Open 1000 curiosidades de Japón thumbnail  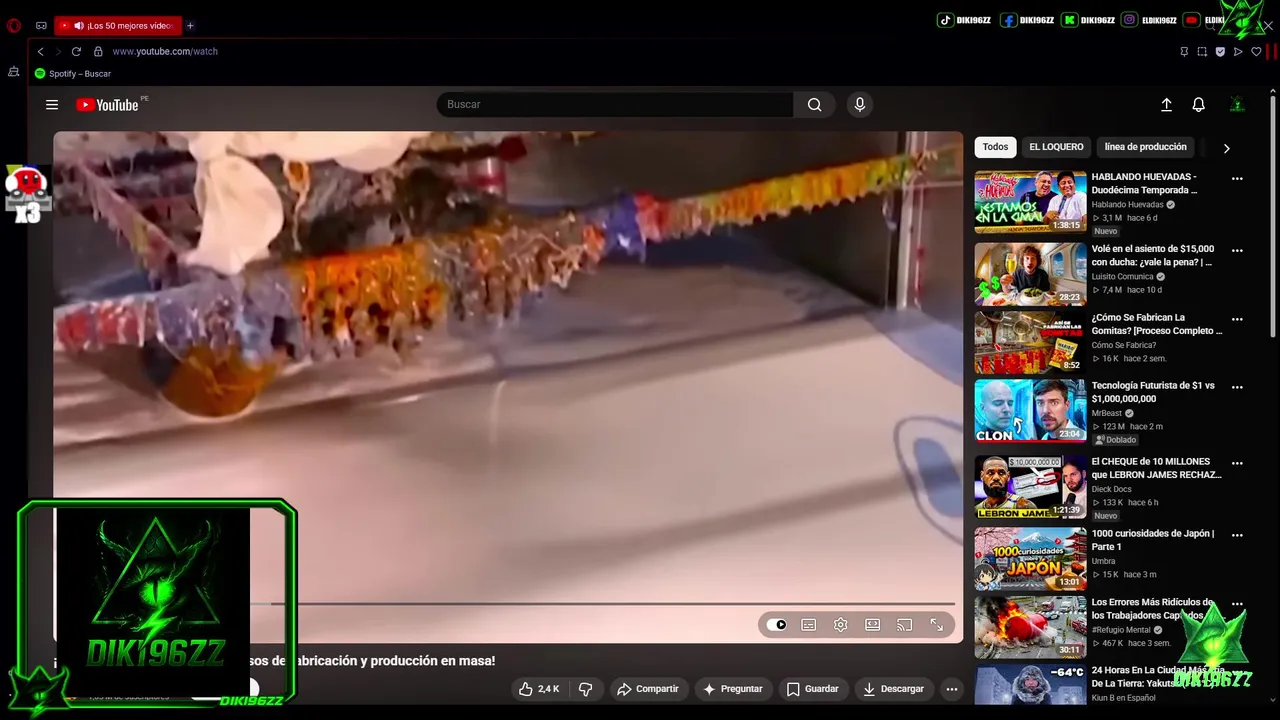[1030, 559]
